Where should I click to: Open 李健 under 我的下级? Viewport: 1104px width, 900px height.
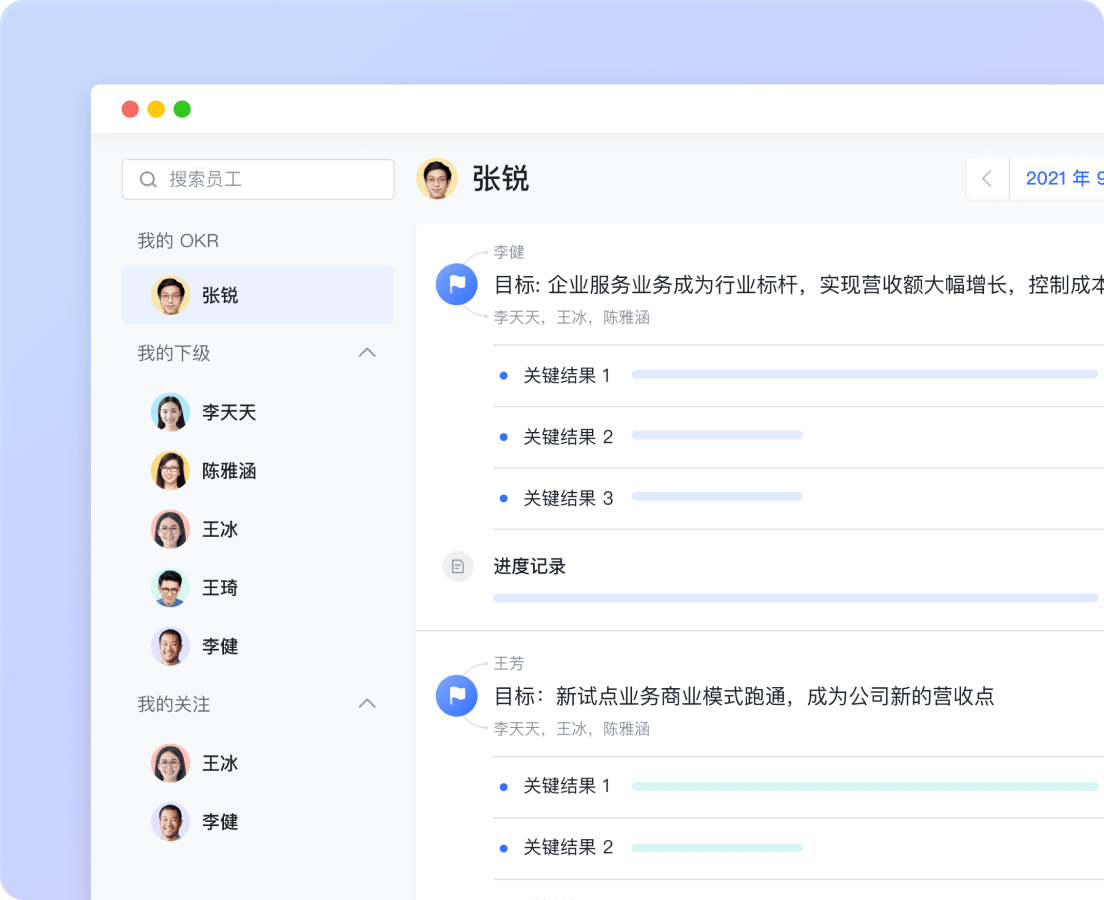coord(220,646)
